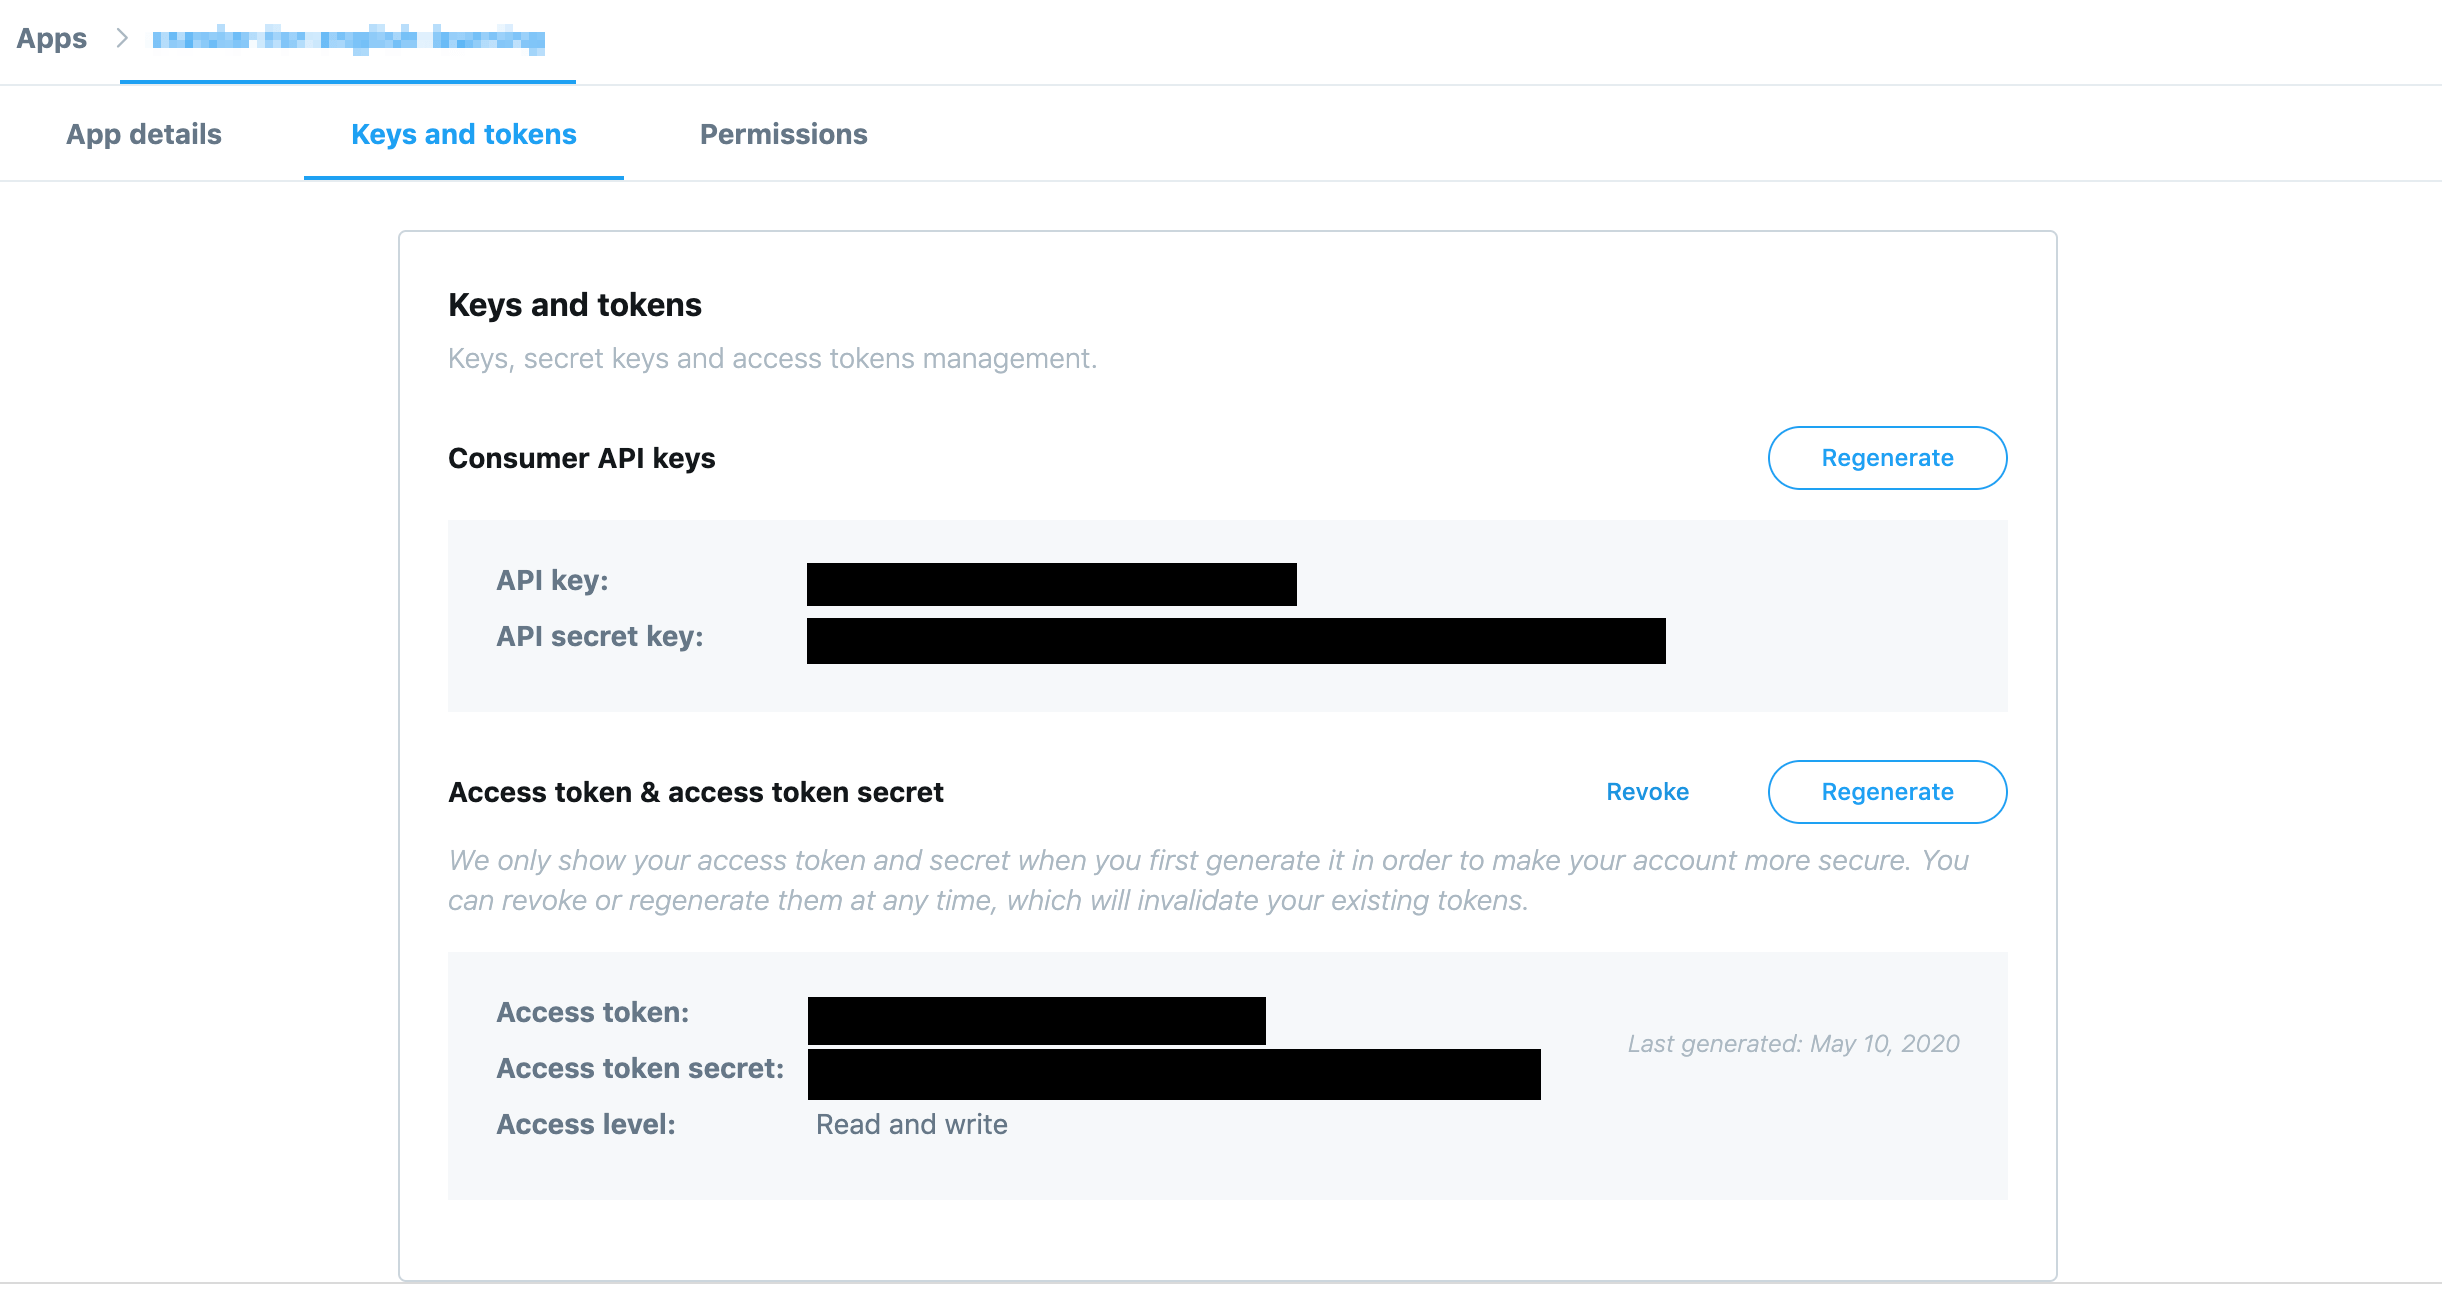Regenerate the access token and secret
Image resolution: width=2442 pixels, height=1294 pixels.
click(x=1886, y=791)
